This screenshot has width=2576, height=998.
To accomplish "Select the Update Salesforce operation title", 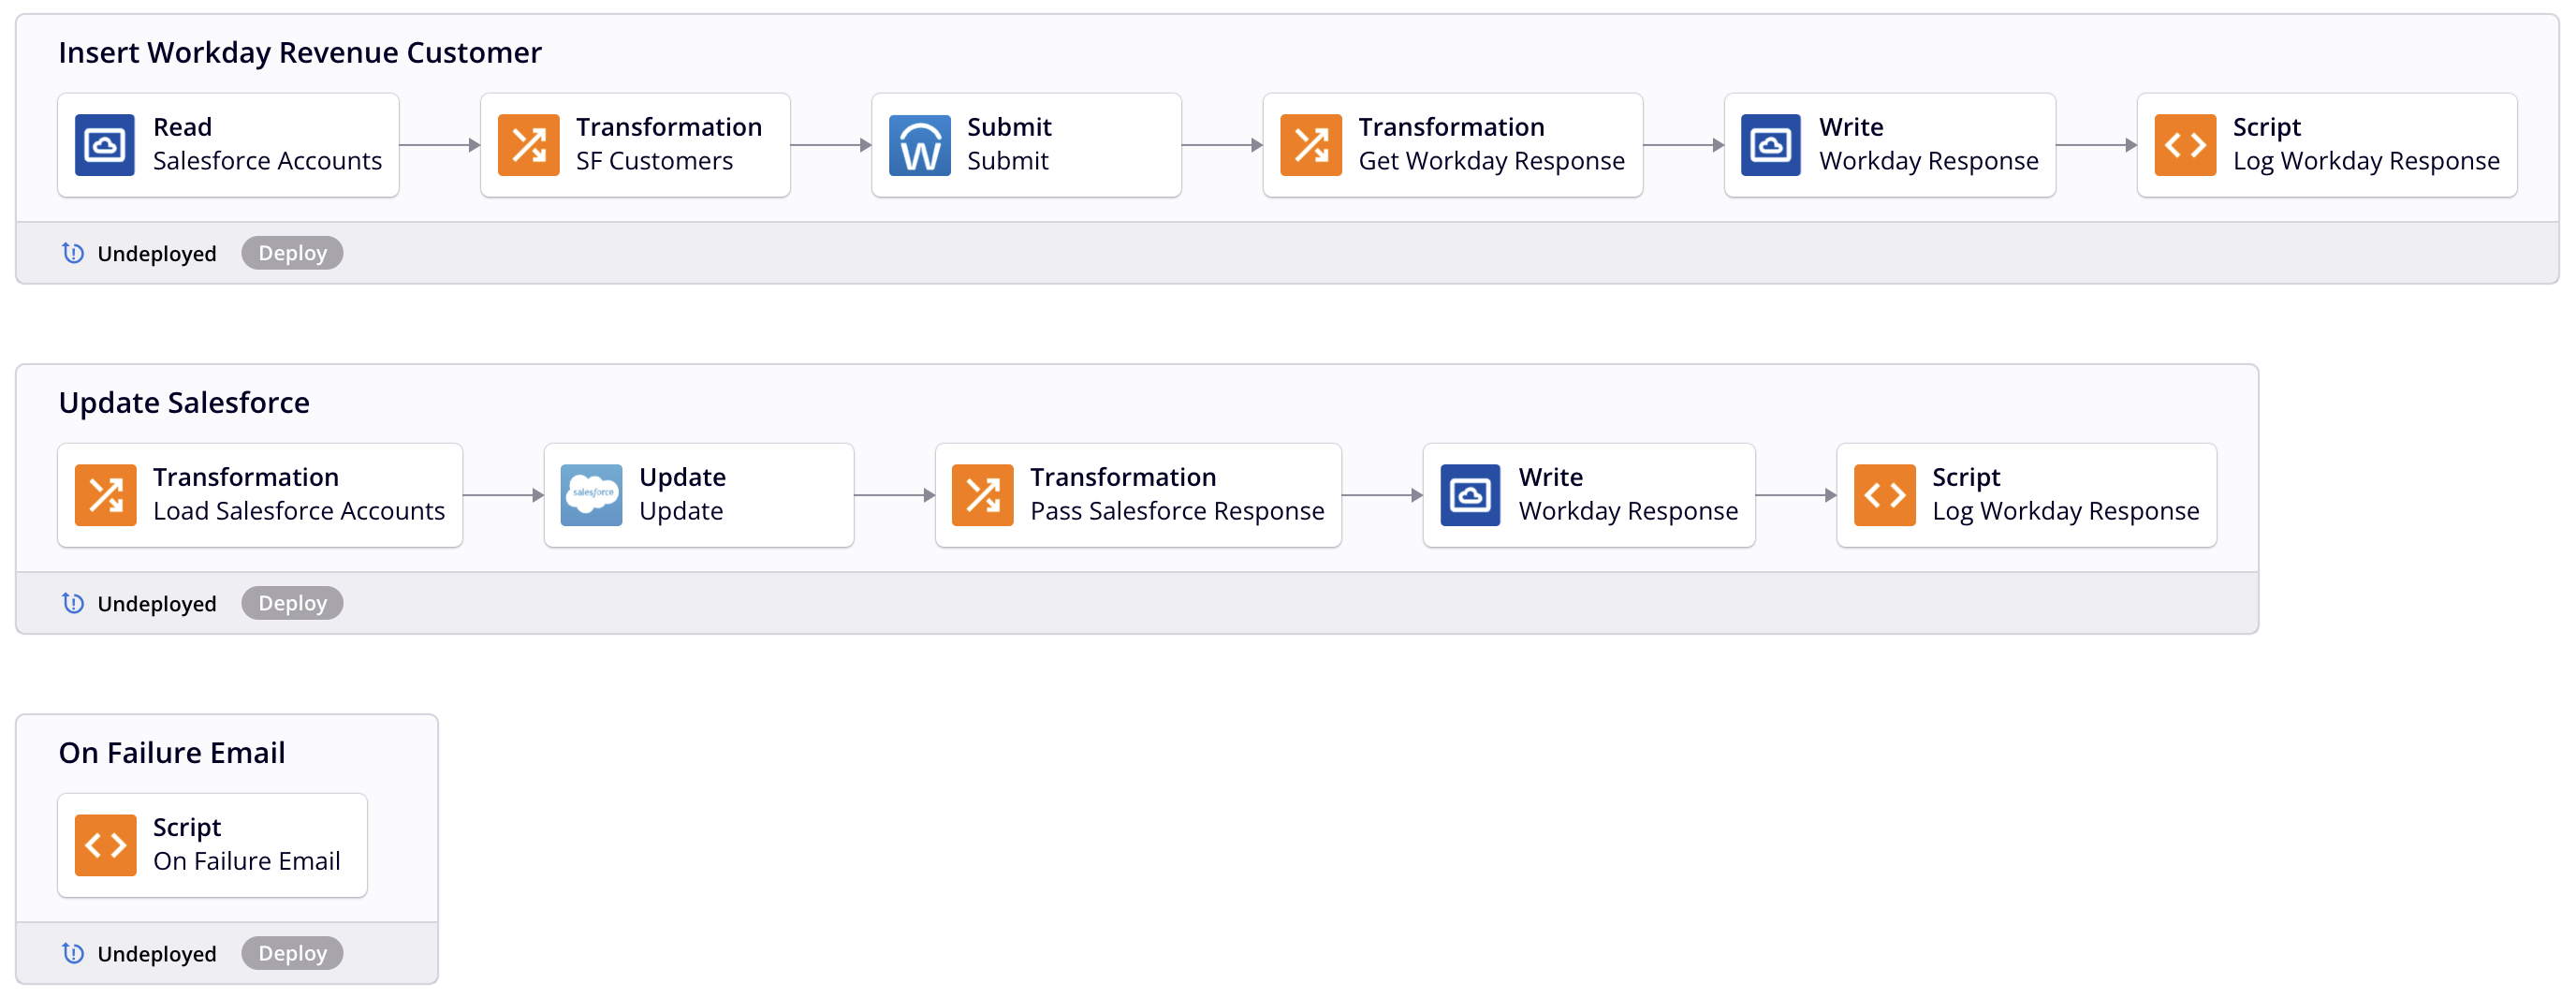I will click(184, 402).
